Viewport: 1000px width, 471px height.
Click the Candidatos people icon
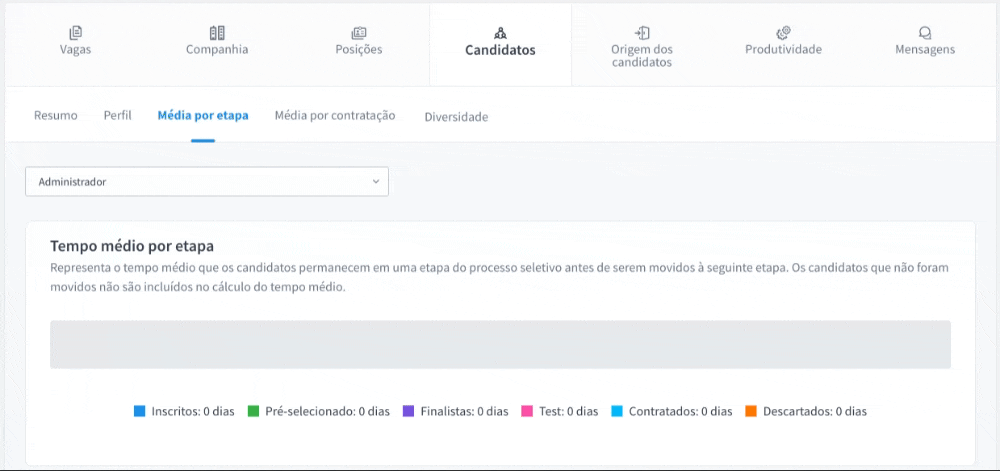(500, 33)
